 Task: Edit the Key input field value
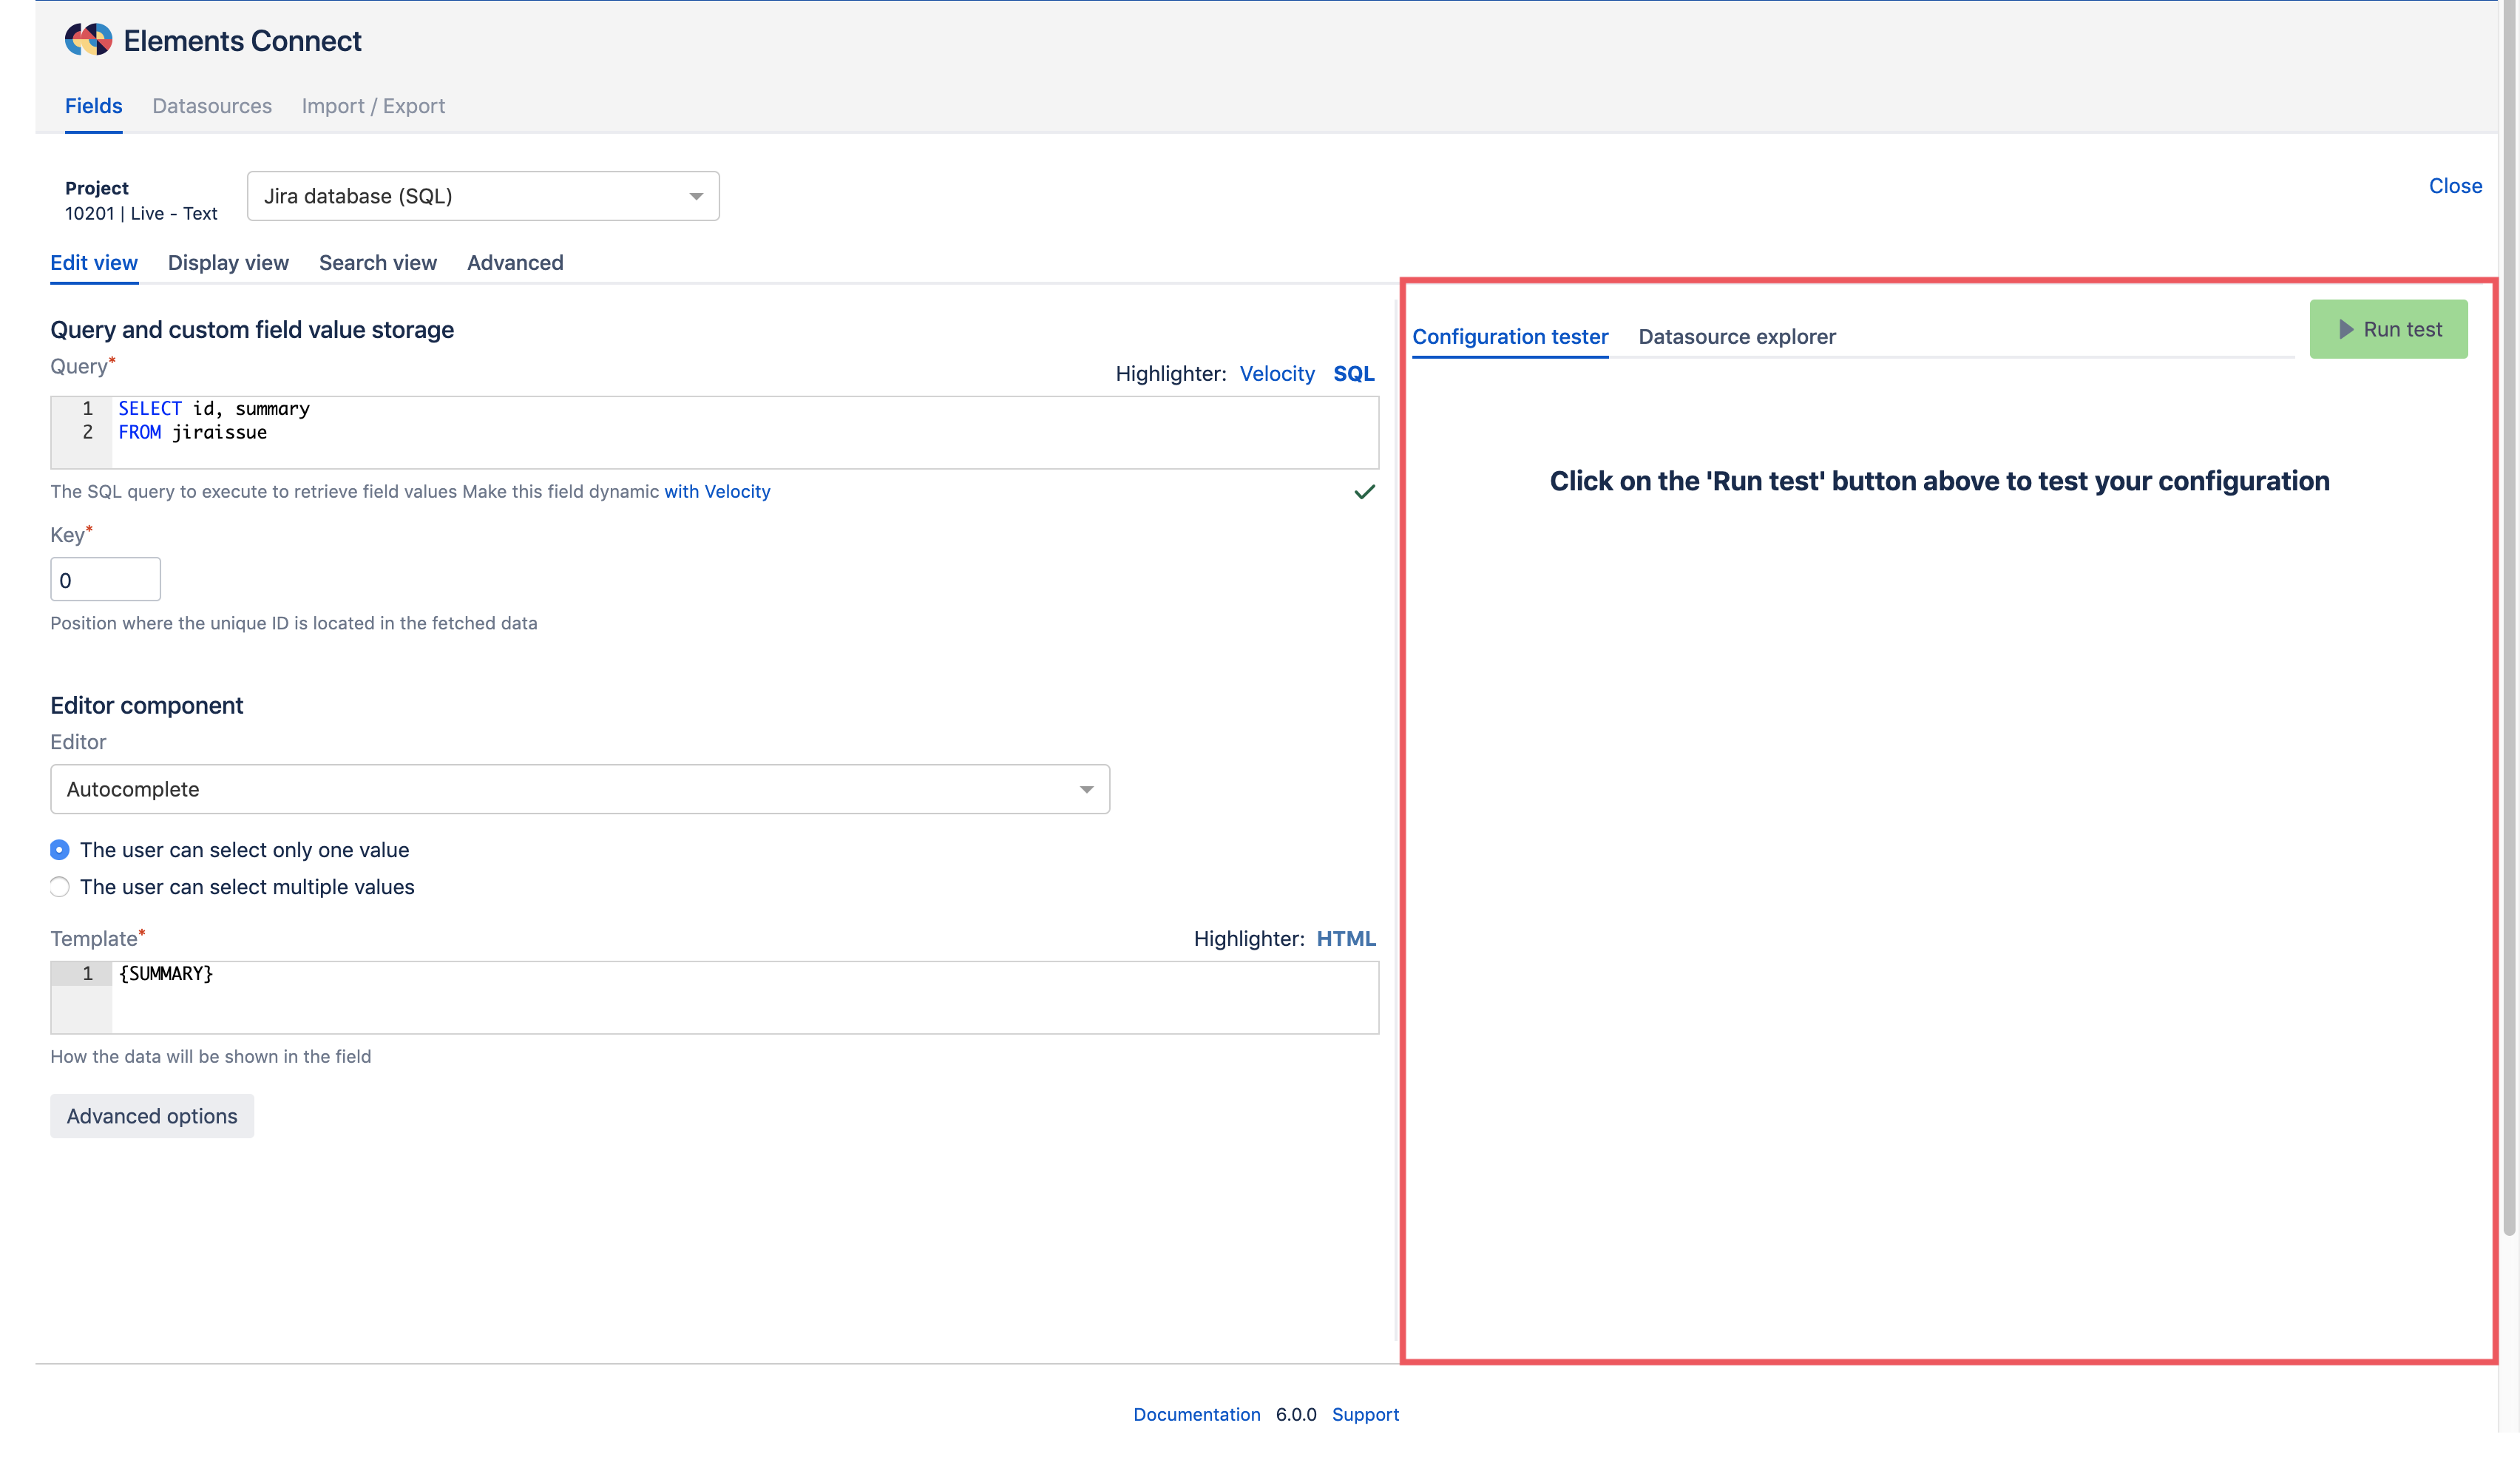click(104, 579)
